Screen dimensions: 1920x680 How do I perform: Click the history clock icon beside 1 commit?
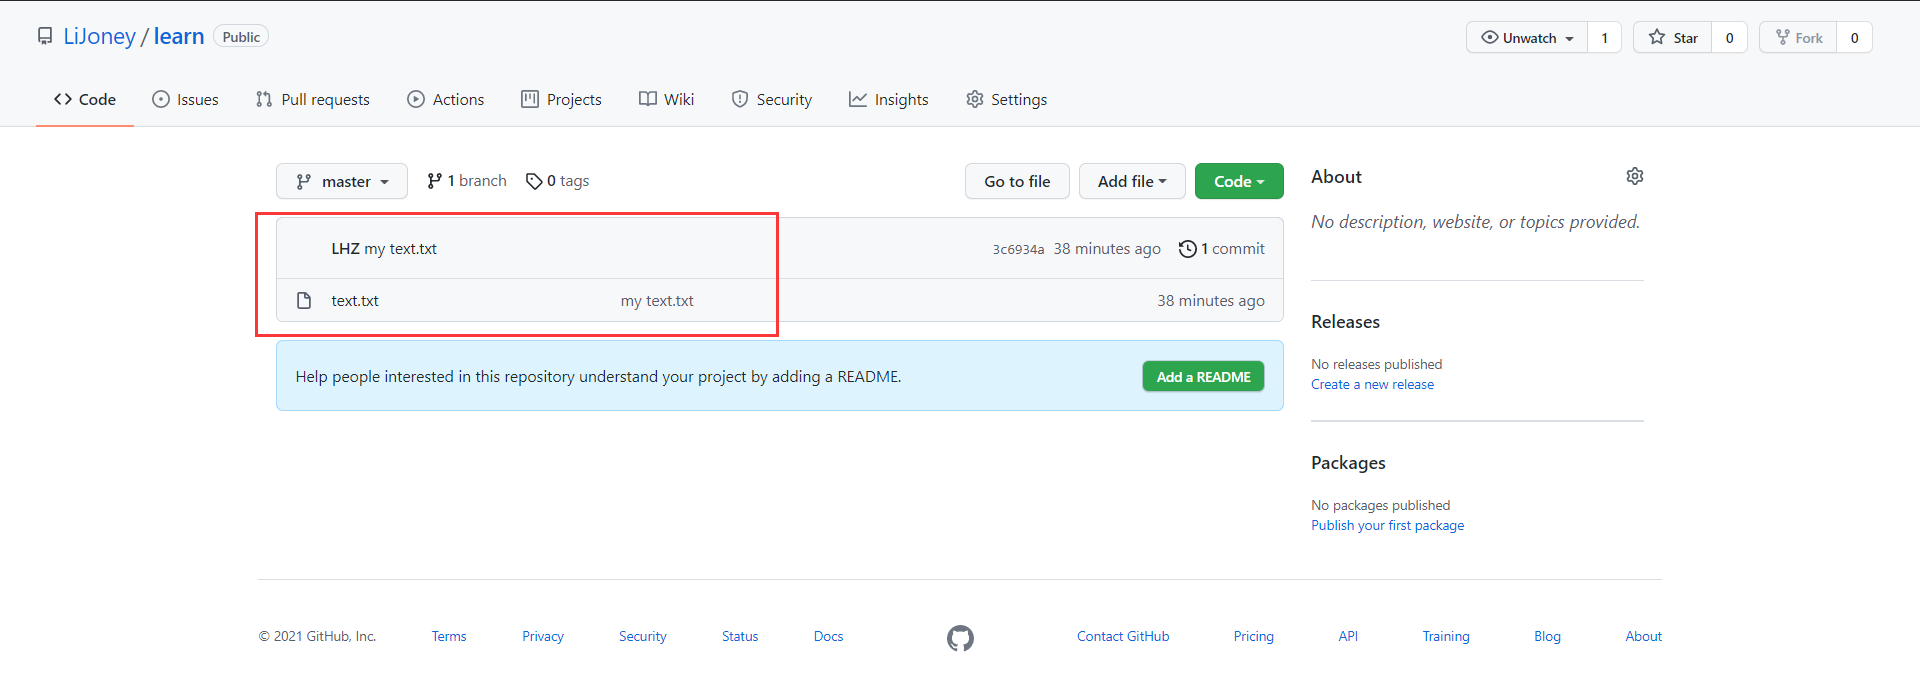pyautogui.click(x=1187, y=249)
